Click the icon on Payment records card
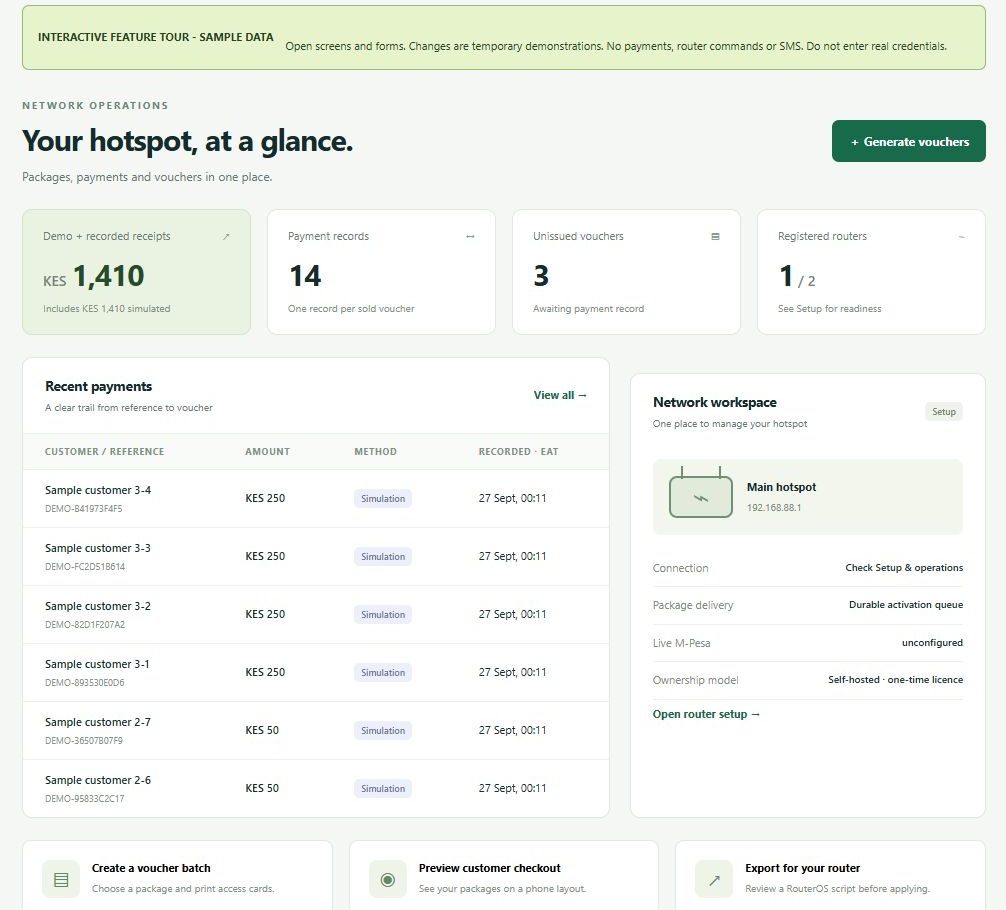Image resolution: width=1006 pixels, height=910 pixels. click(470, 237)
